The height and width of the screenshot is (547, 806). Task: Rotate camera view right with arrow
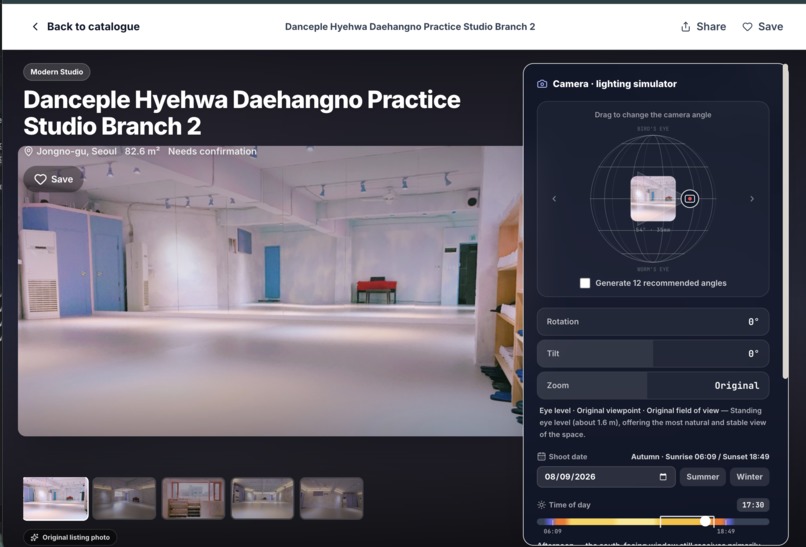pyautogui.click(x=752, y=198)
